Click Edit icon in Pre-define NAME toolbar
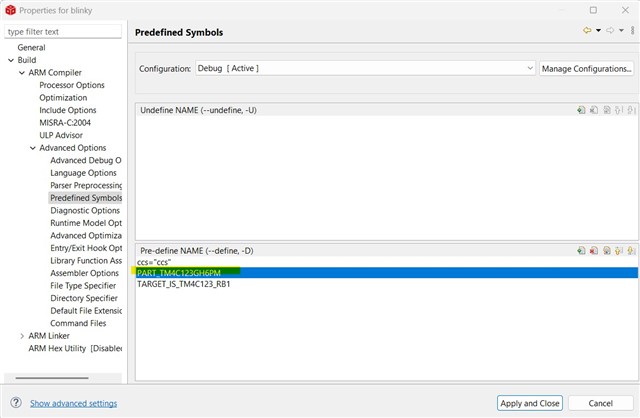 (x=606, y=250)
